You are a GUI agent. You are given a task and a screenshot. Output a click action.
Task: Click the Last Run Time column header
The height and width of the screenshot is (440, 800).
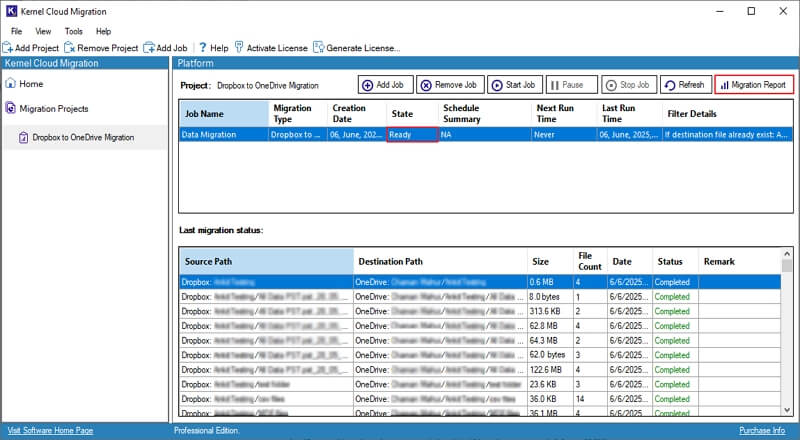[630, 113]
